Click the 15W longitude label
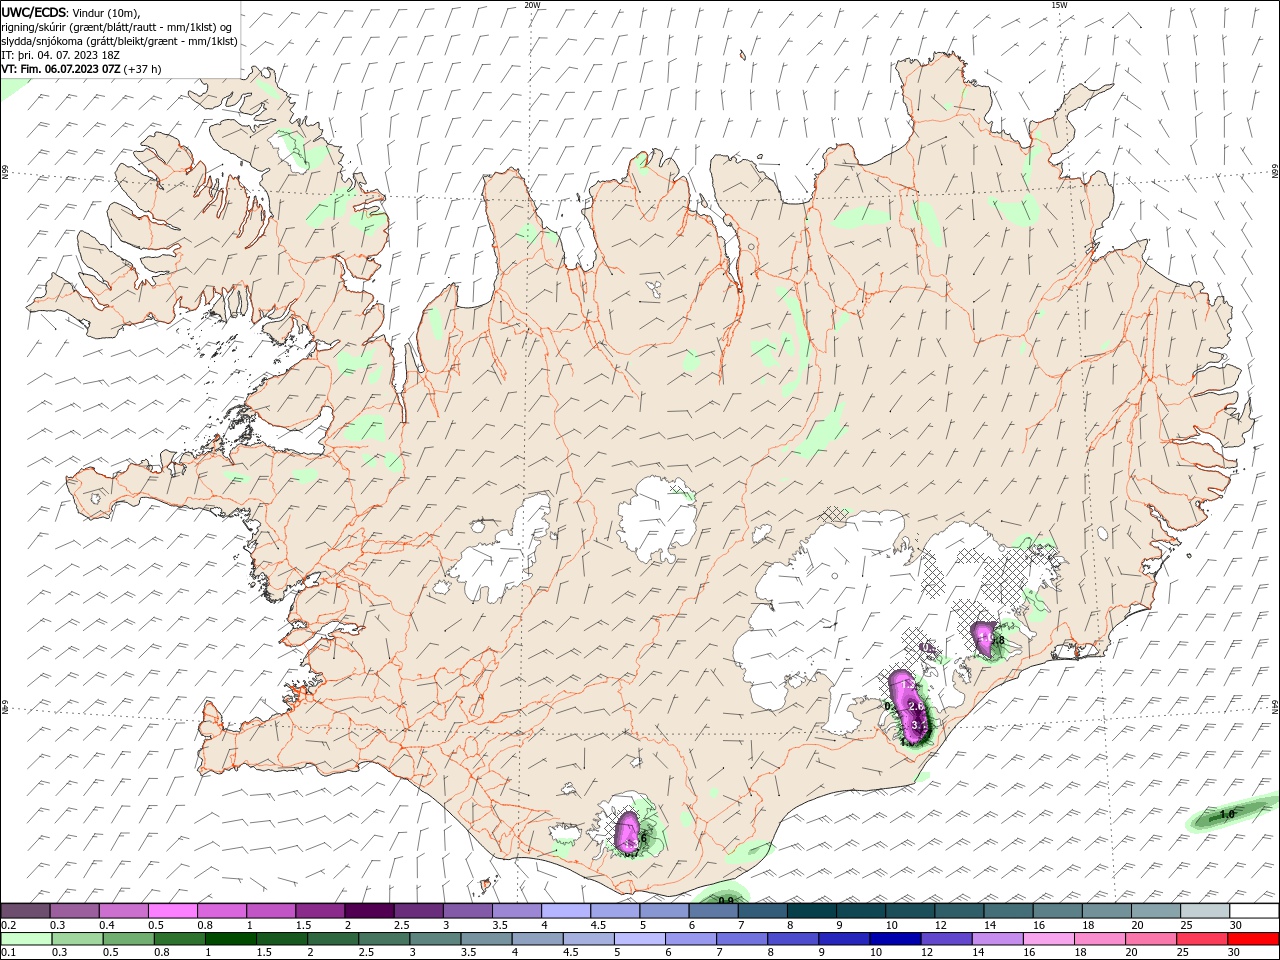This screenshot has height=960, width=1280. pos(1059,5)
